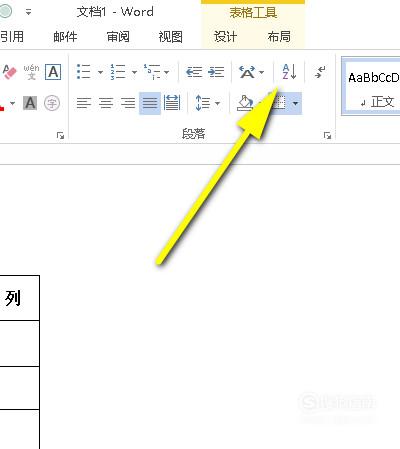Select the 正文 (Normal) style
Screen dimensions: 400x449
pos(371,86)
